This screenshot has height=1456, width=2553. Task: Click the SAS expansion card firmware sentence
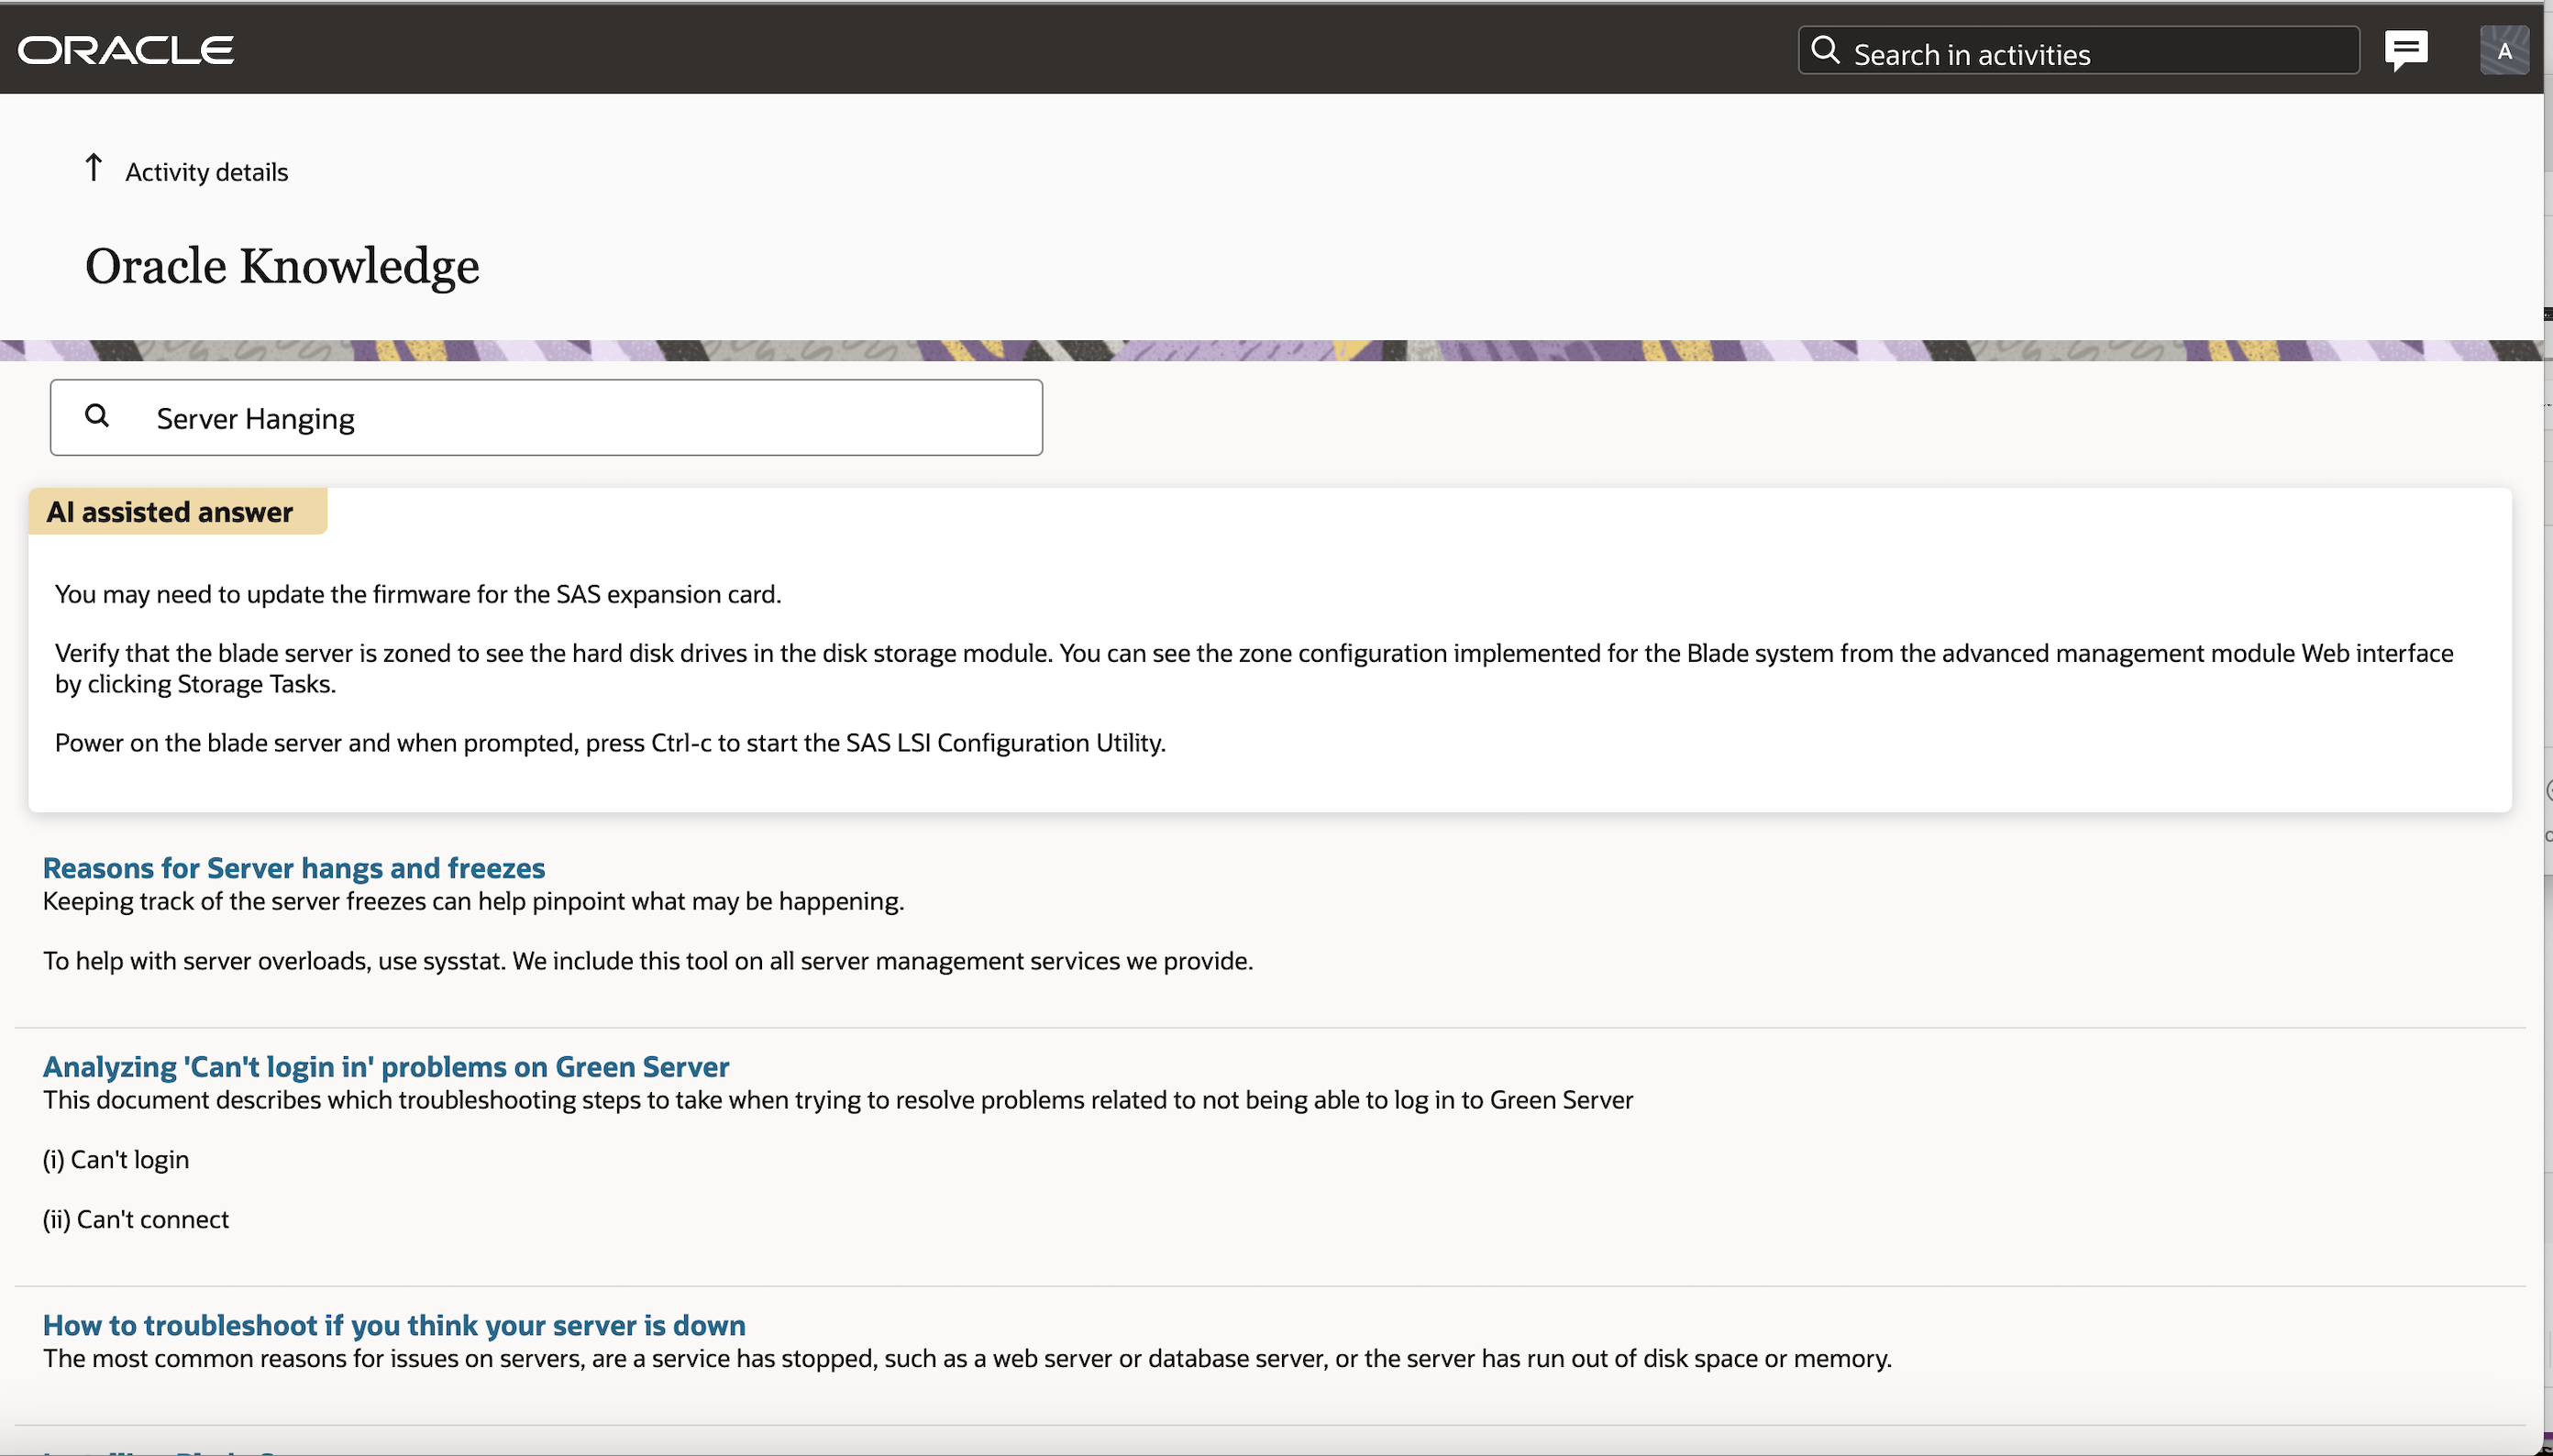417,594
